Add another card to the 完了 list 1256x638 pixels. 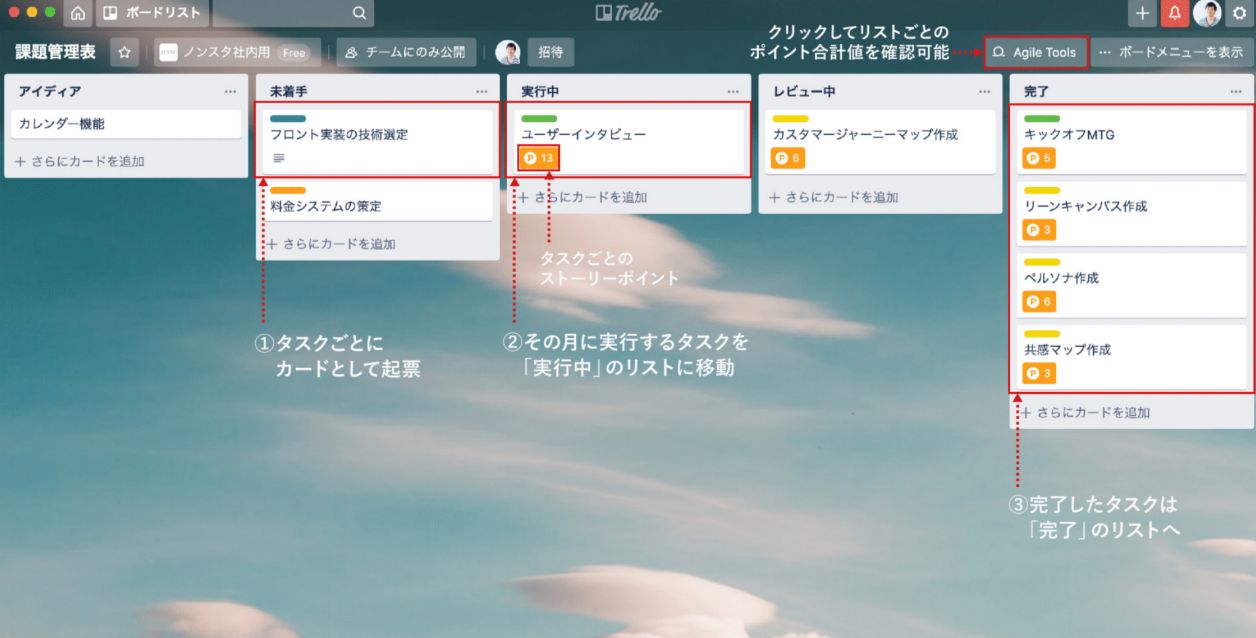(x=1085, y=412)
